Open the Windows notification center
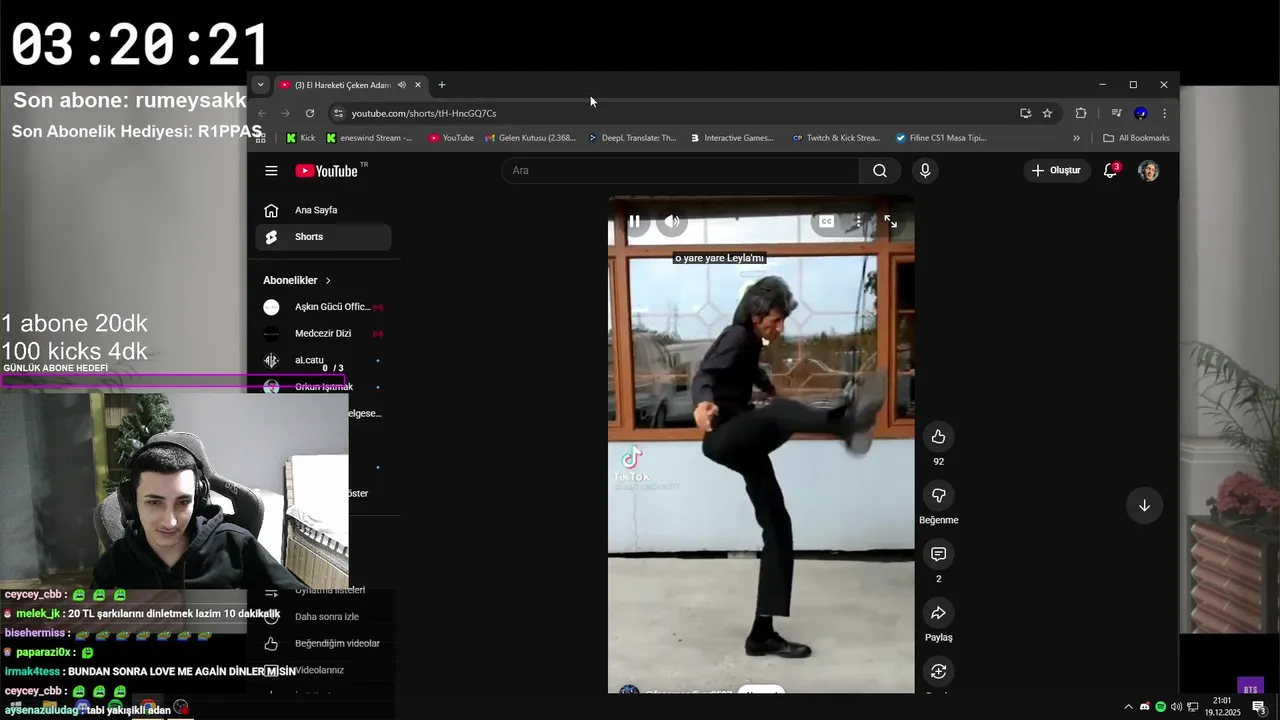 [x=1258, y=707]
